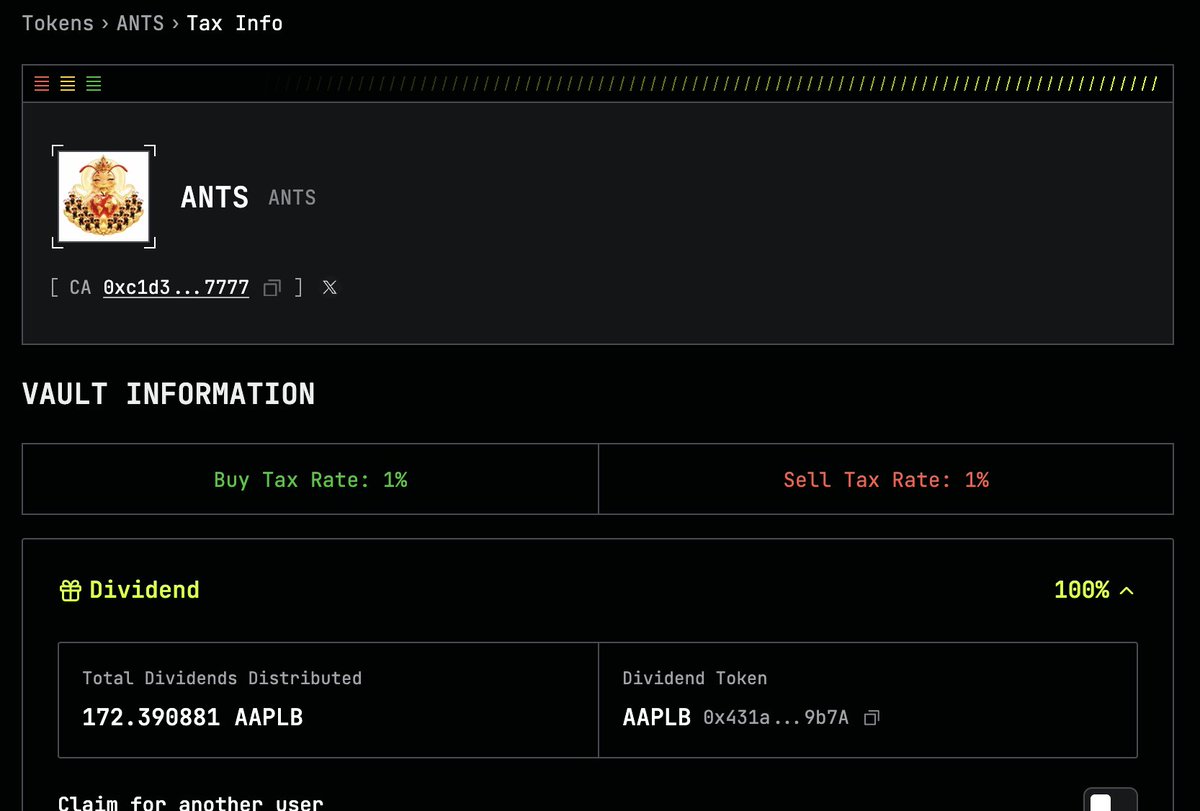The width and height of the screenshot is (1200, 811).
Task: Collapse the Dividend section with chevron
Action: click(1127, 591)
